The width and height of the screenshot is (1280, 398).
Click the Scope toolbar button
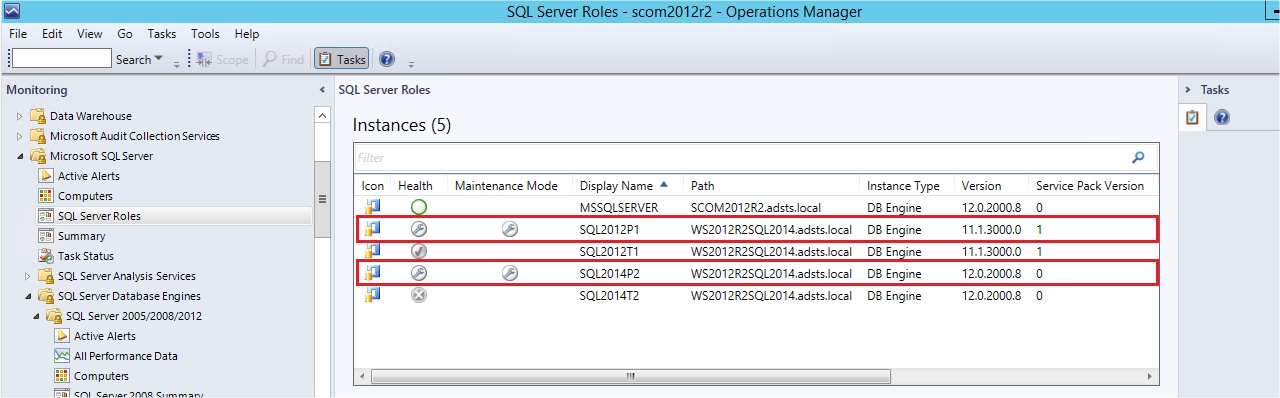click(222, 60)
